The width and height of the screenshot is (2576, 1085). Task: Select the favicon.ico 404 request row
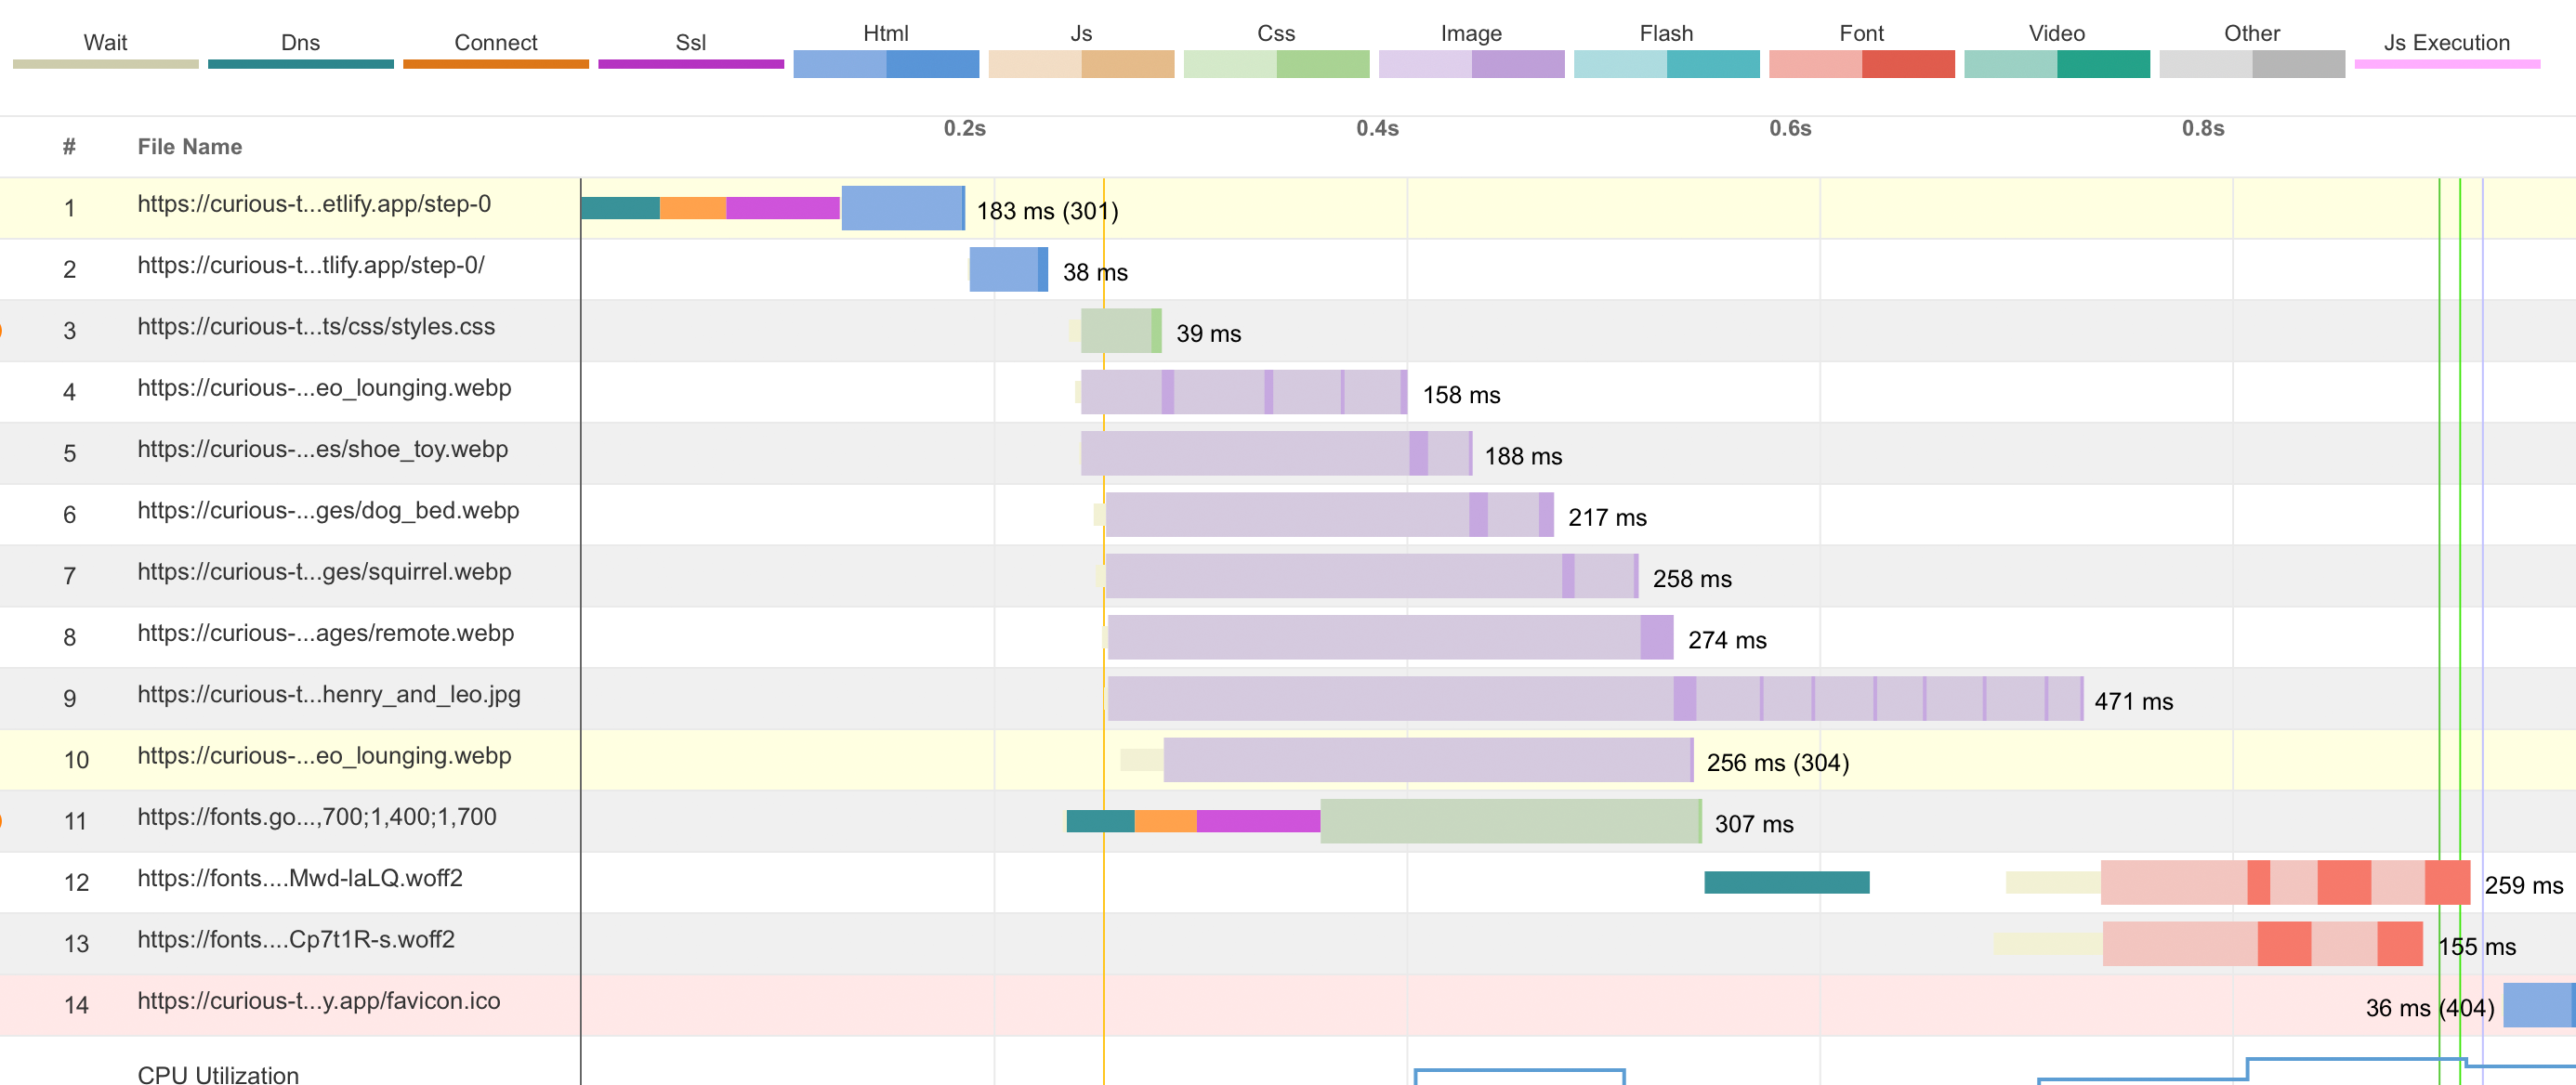coord(319,1001)
